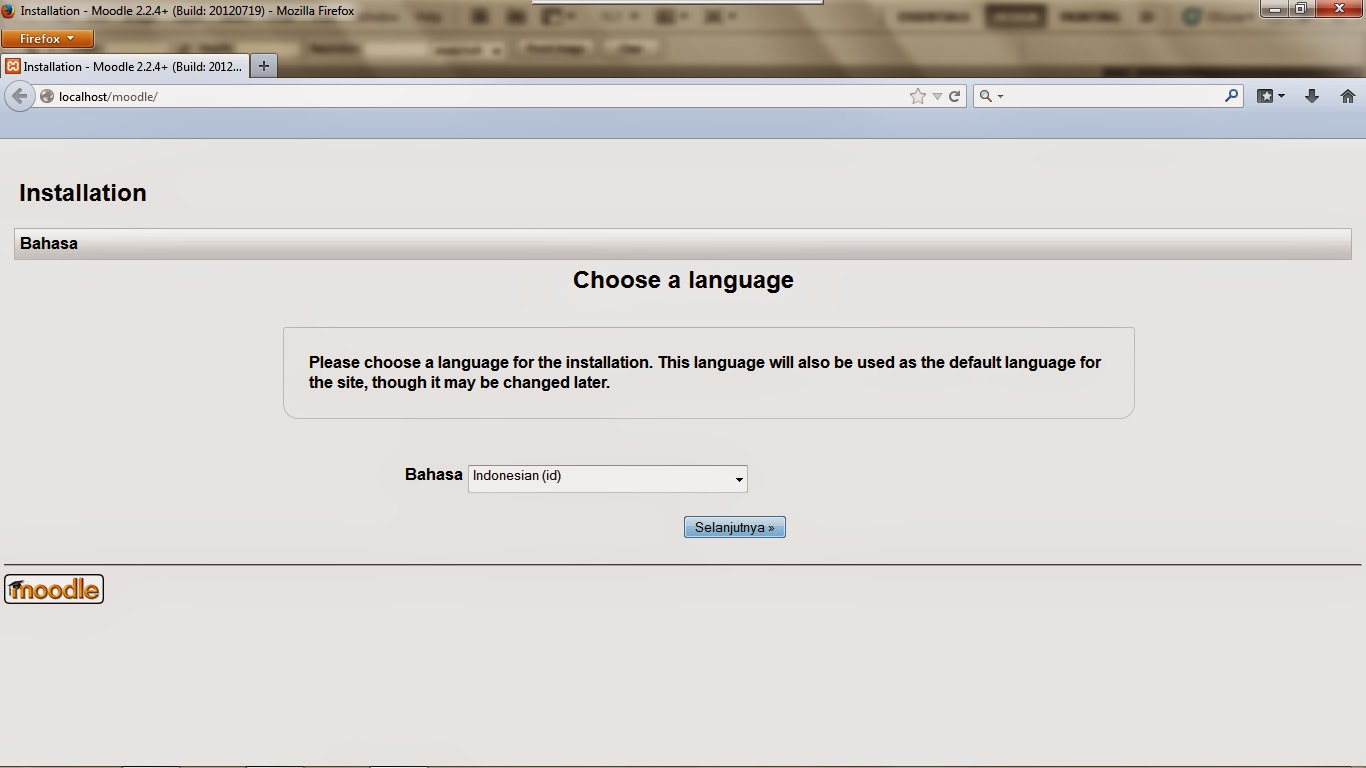Click the Moodle logo link
The width and height of the screenshot is (1366, 768).
[x=54, y=589]
